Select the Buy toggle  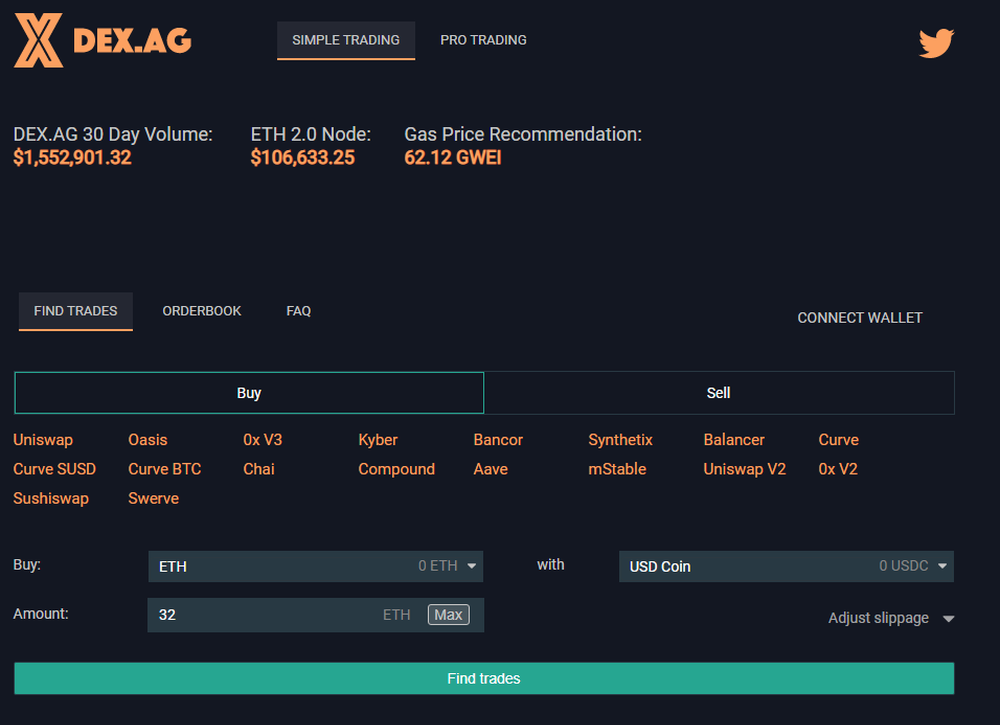[249, 393]
